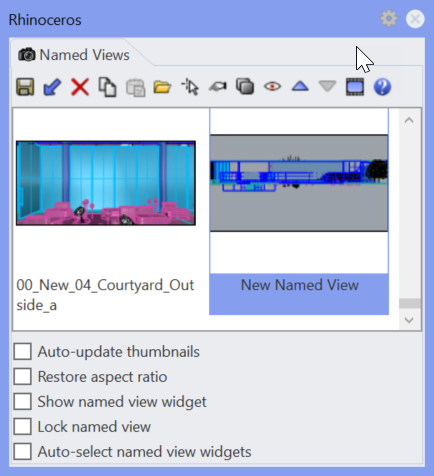Click the stacked squares icon

point(245,87)
